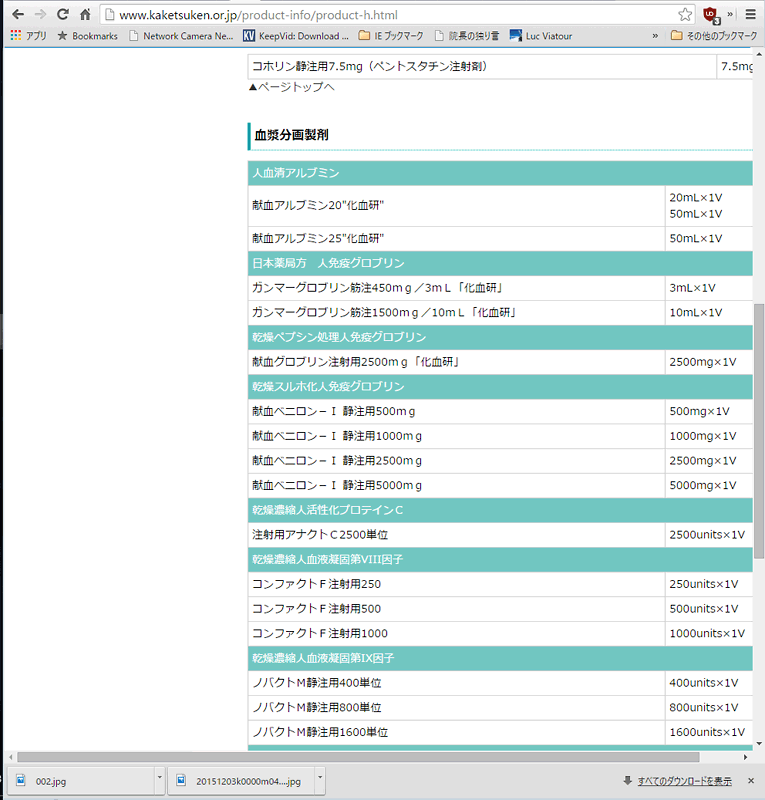Image resolution: width=765 pixels, height=800 pixels.
Task: Select 献血ベニロン-I 静注用5000mg row
Action: pos(500,485)
